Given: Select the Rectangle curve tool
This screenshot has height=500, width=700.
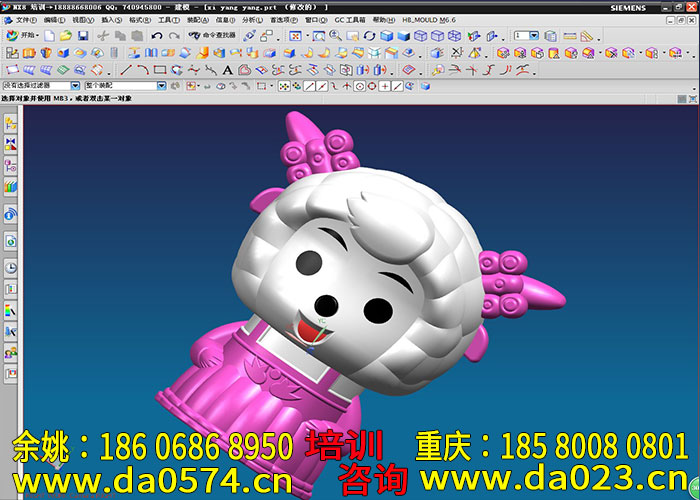Looking at the screenshot, I should (x=160, y=70).
